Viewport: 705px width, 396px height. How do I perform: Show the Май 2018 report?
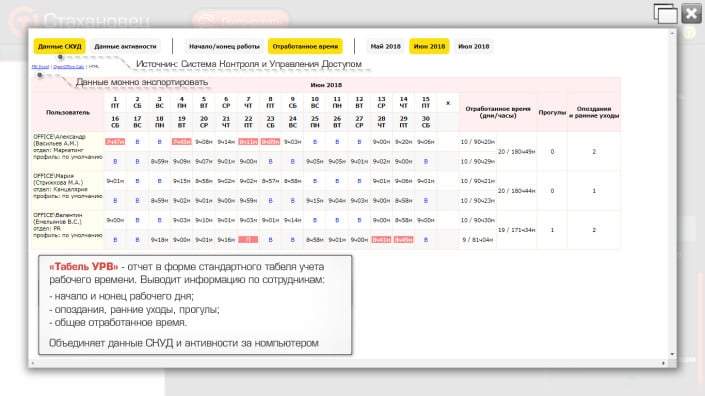click(x=385, y=46)
